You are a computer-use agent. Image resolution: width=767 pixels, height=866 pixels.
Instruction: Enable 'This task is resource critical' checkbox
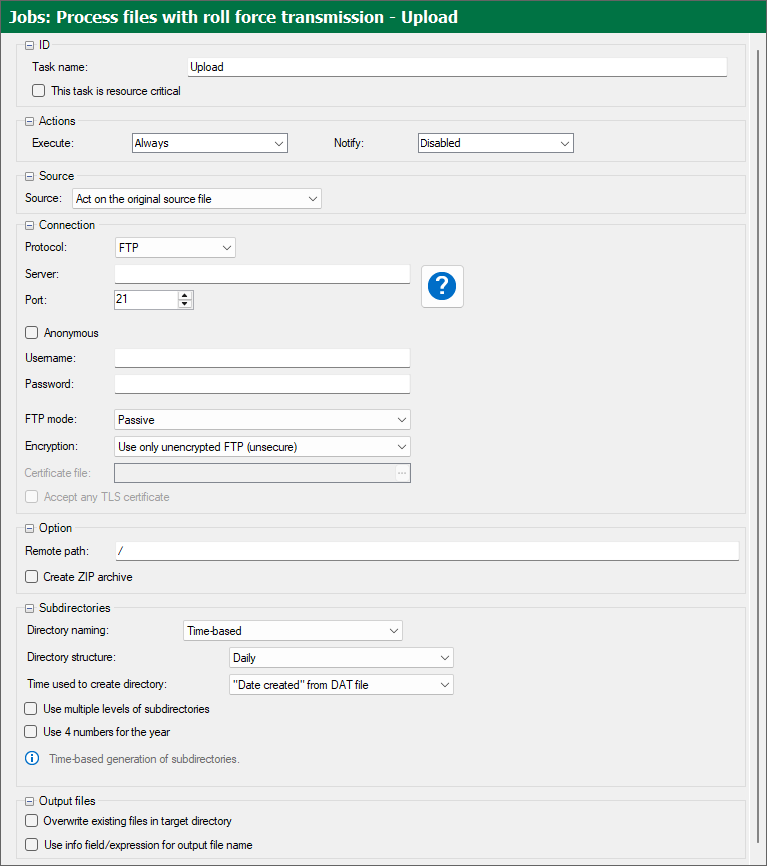point(39,91)
